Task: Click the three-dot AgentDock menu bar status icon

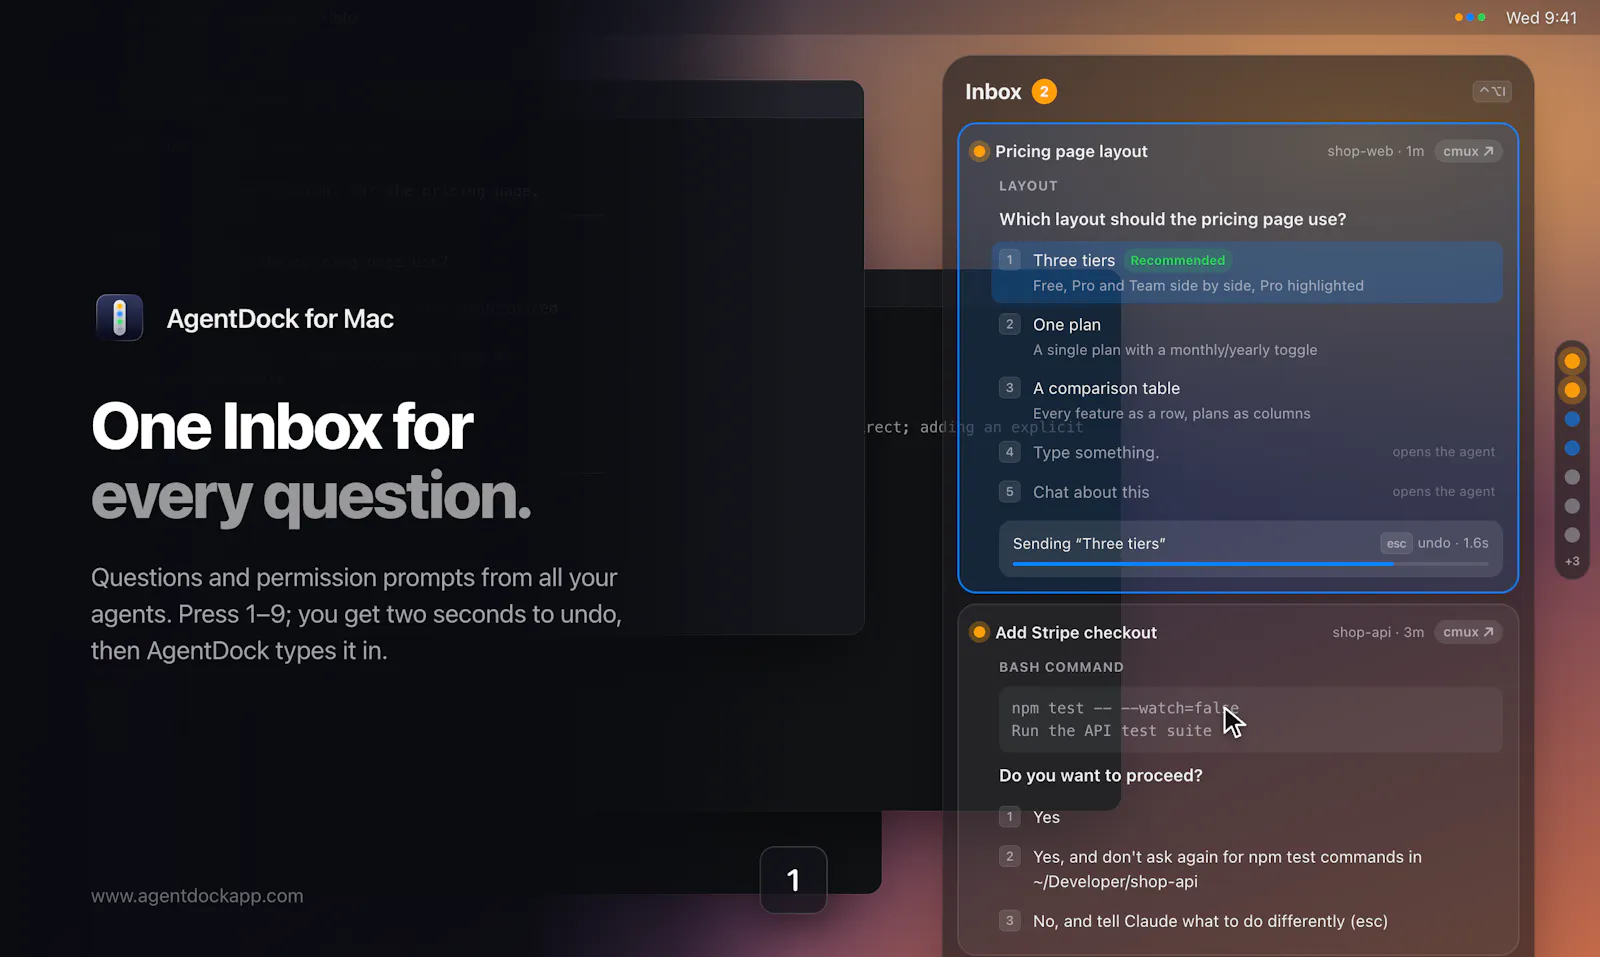Action: click(1470, 17)
